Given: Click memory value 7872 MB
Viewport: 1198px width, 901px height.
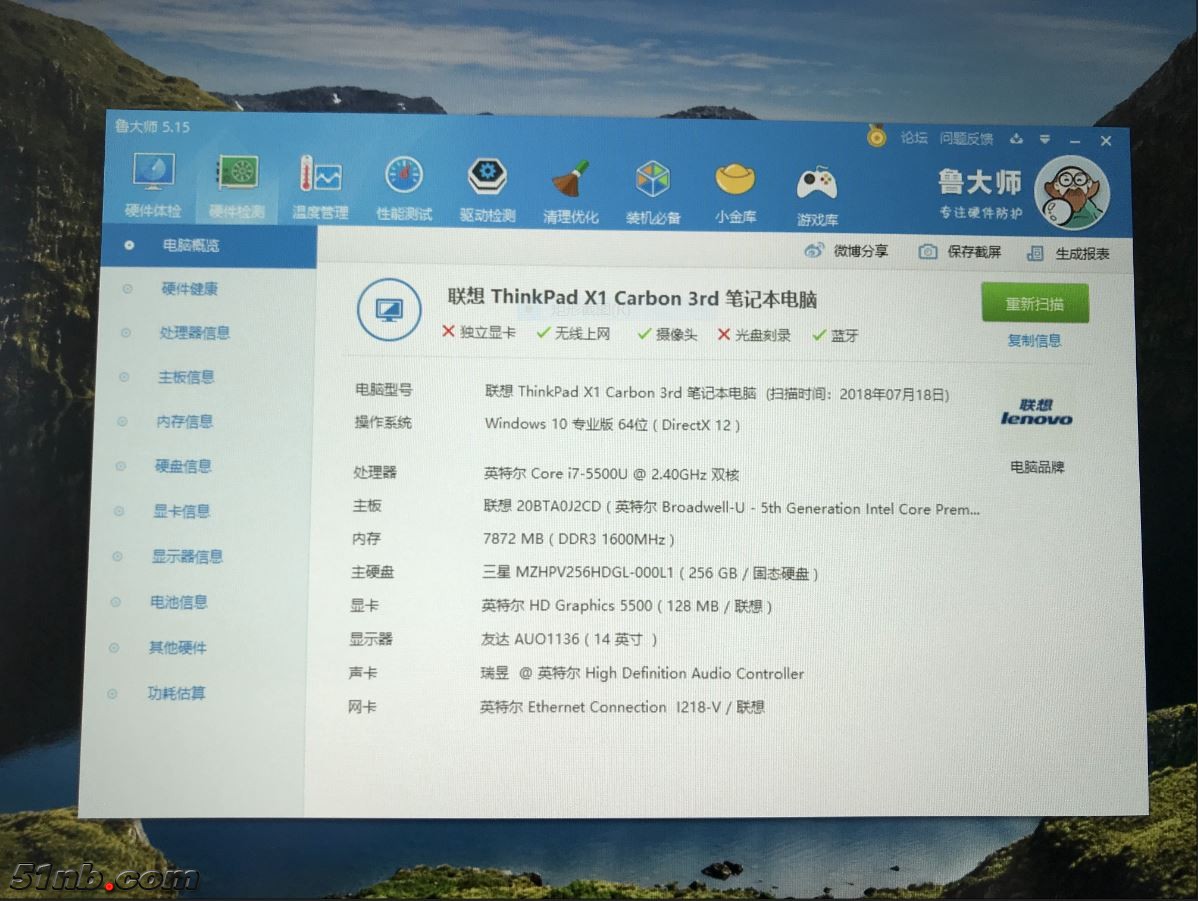Looking at the screenshot, I should (578, 539).
